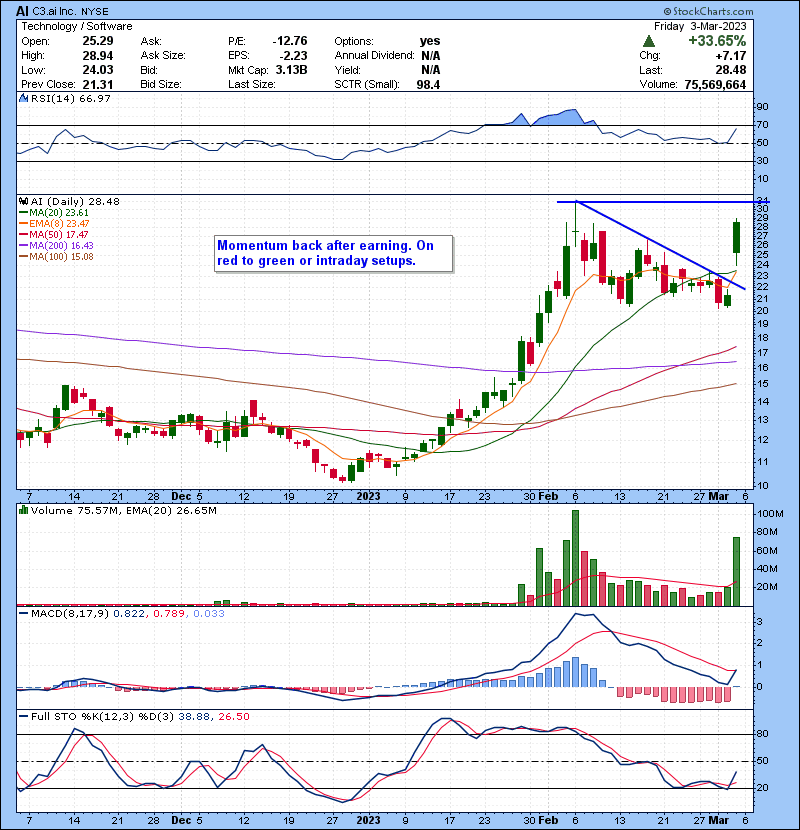Click the candlestick icon beside AI (Daily)
This screenshot has width=800, height=830.
(23, 201)
